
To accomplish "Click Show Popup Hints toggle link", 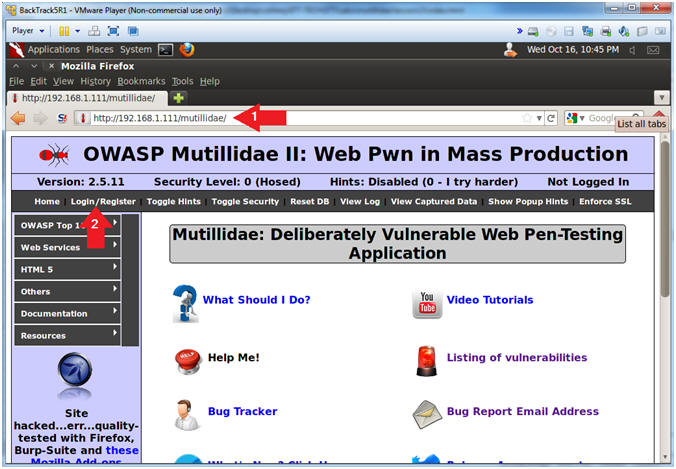I will [x=528, y=201].
